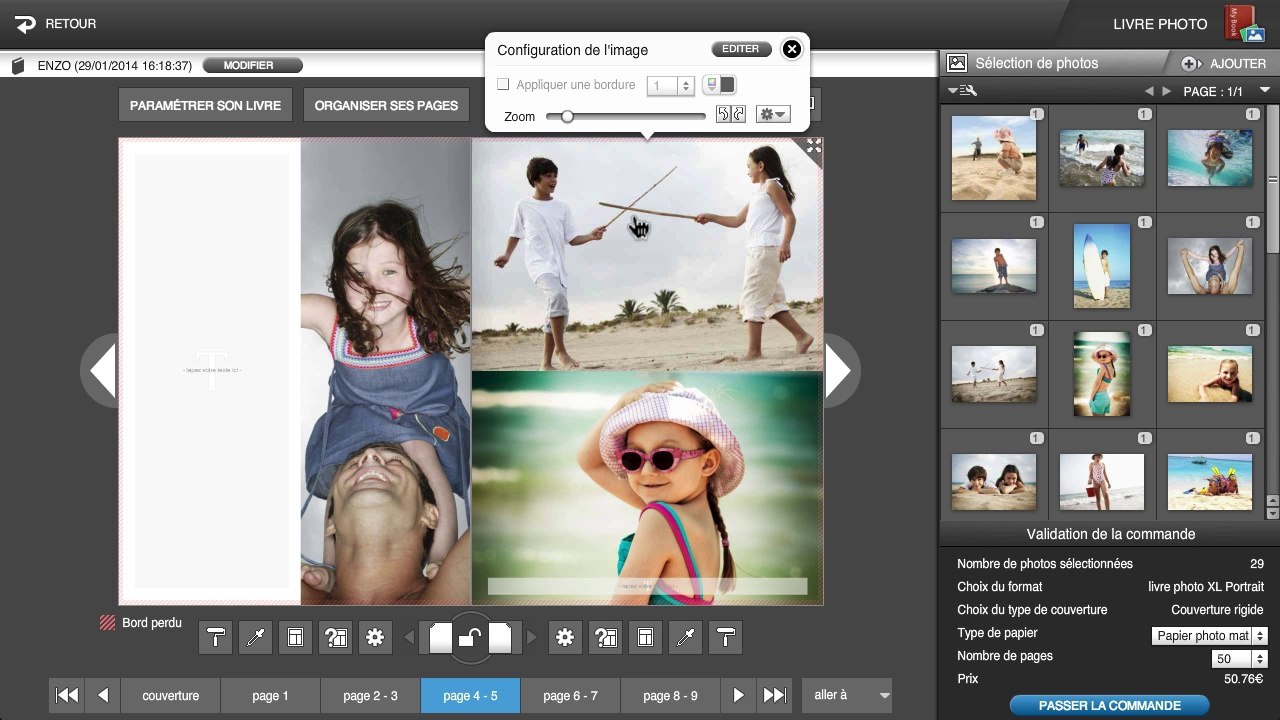The width and height of the screenshot is (1280, 720).
Task: Click the unlock padlock between pages
Action: [x=469, y=638]
